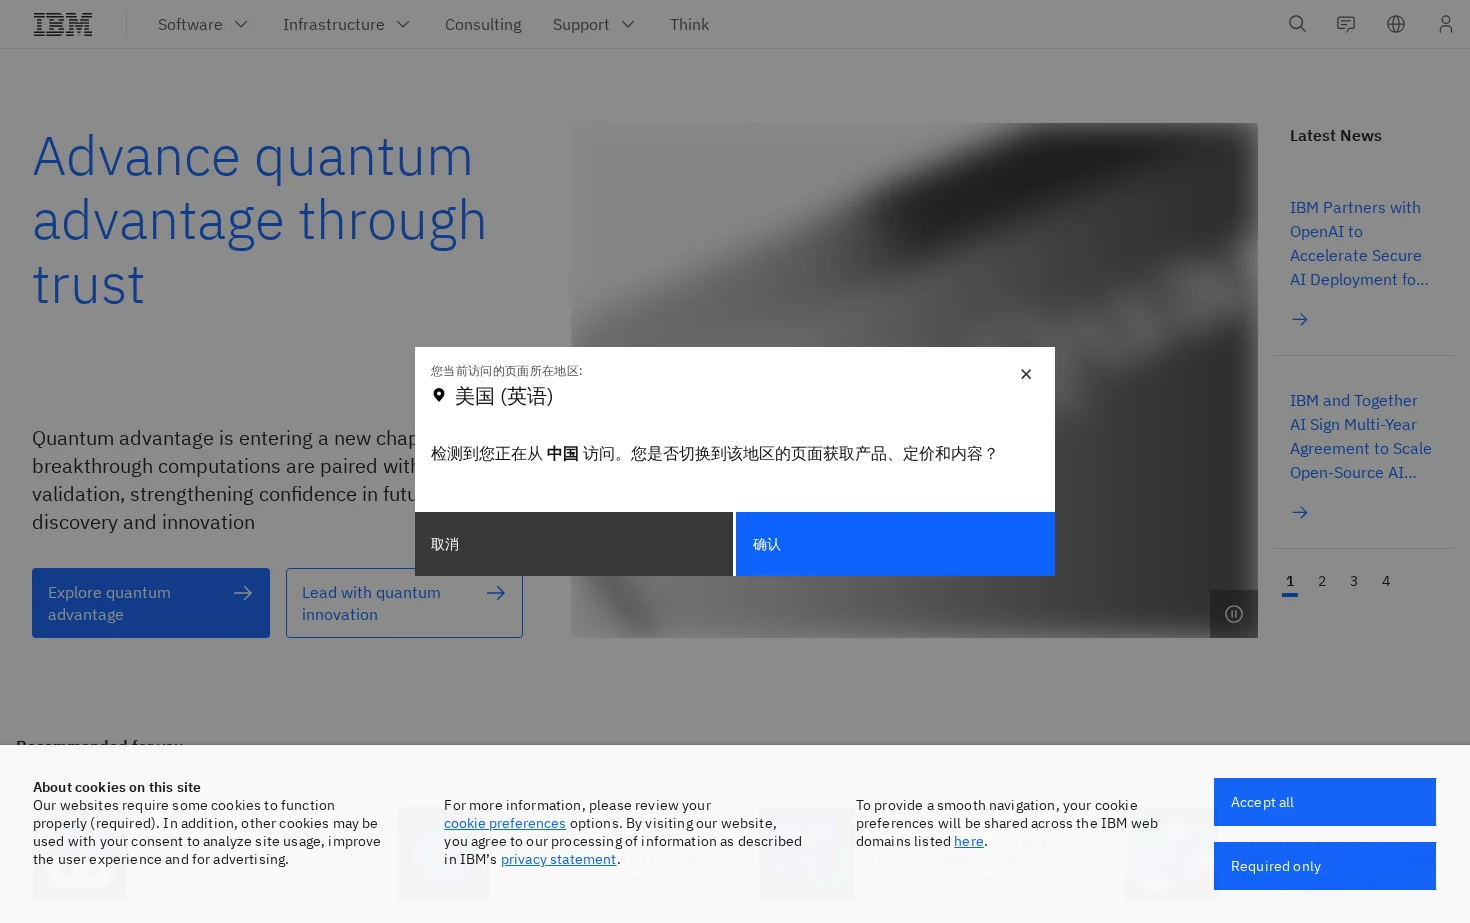This screenshot has width=1470, height=923.
Task: Close the region dialog with the X
Action: pyautogui.click(x=1026, y=374)
